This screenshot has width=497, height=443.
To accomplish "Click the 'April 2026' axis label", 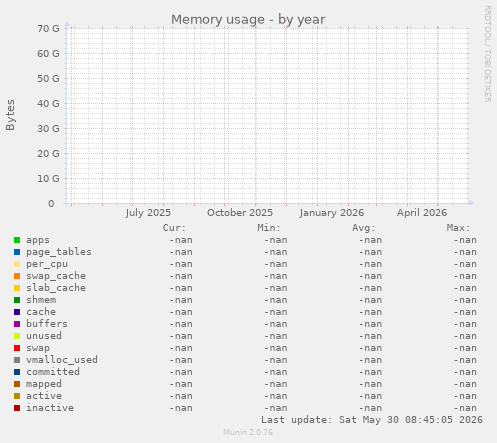I will (x=422, y=213).
